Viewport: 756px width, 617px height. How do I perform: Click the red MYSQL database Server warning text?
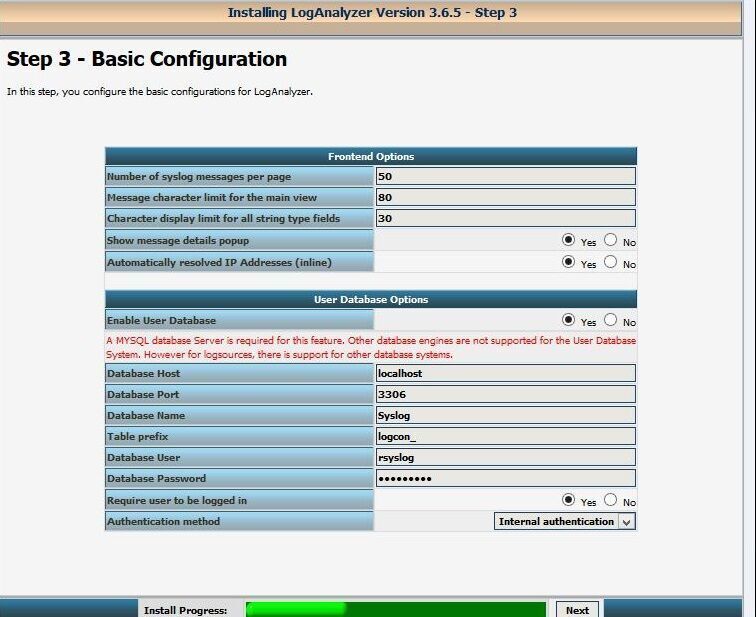pos(371,348)
